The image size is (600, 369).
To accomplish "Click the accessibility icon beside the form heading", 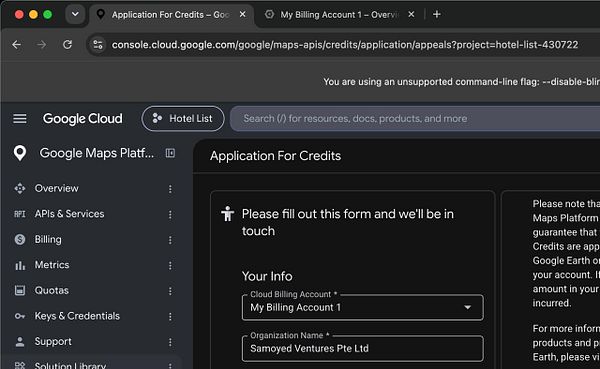I will [x=228, y=214].
